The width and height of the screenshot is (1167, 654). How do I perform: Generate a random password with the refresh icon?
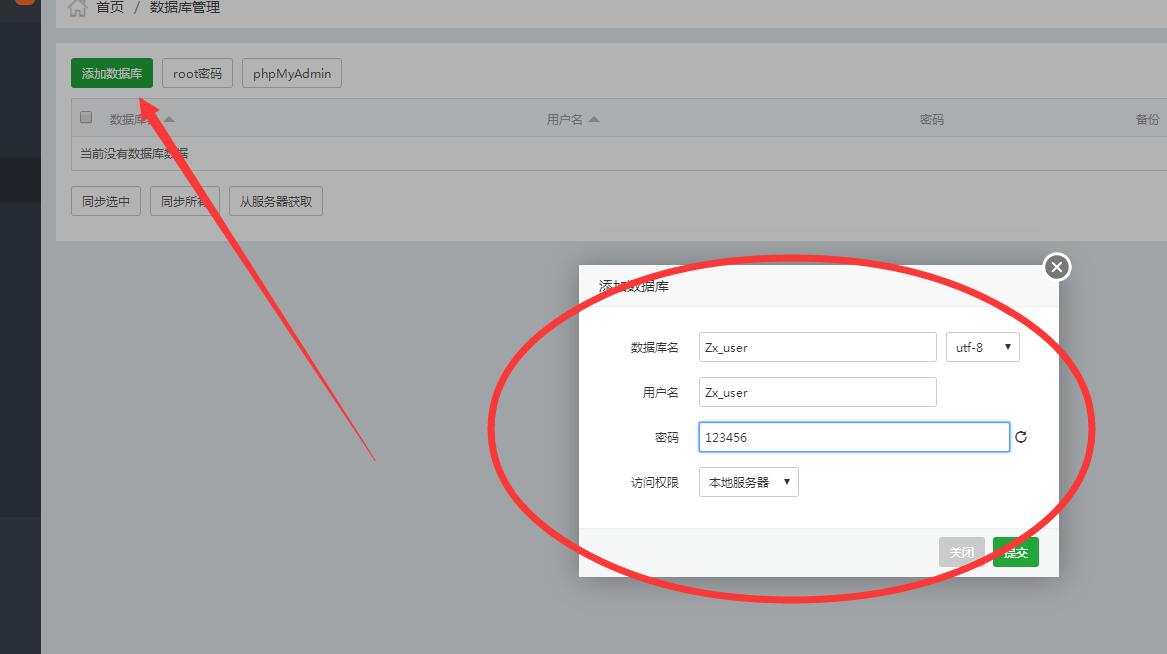[x=1021, y=437]
